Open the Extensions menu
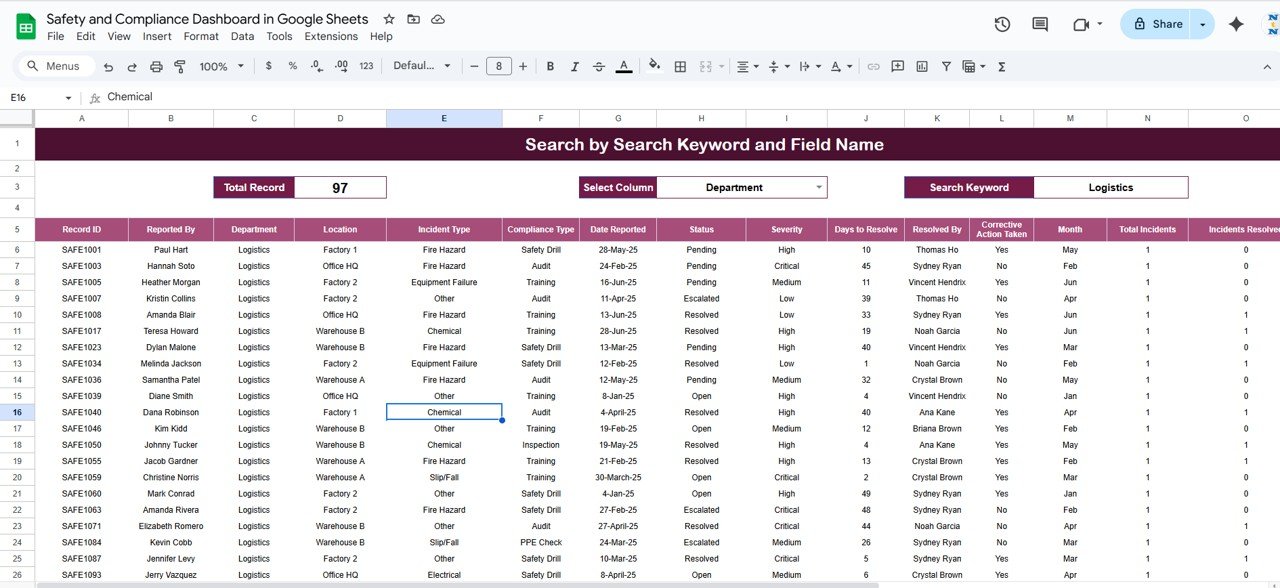This screenshot has height=588, width=1280. point(331,36)
